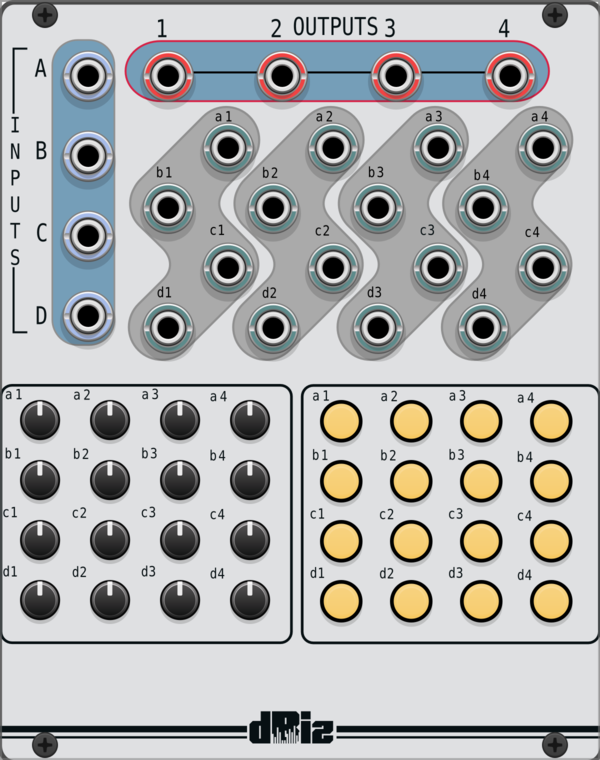Toggle the d2 yellow button

click(x=411, y=601)
